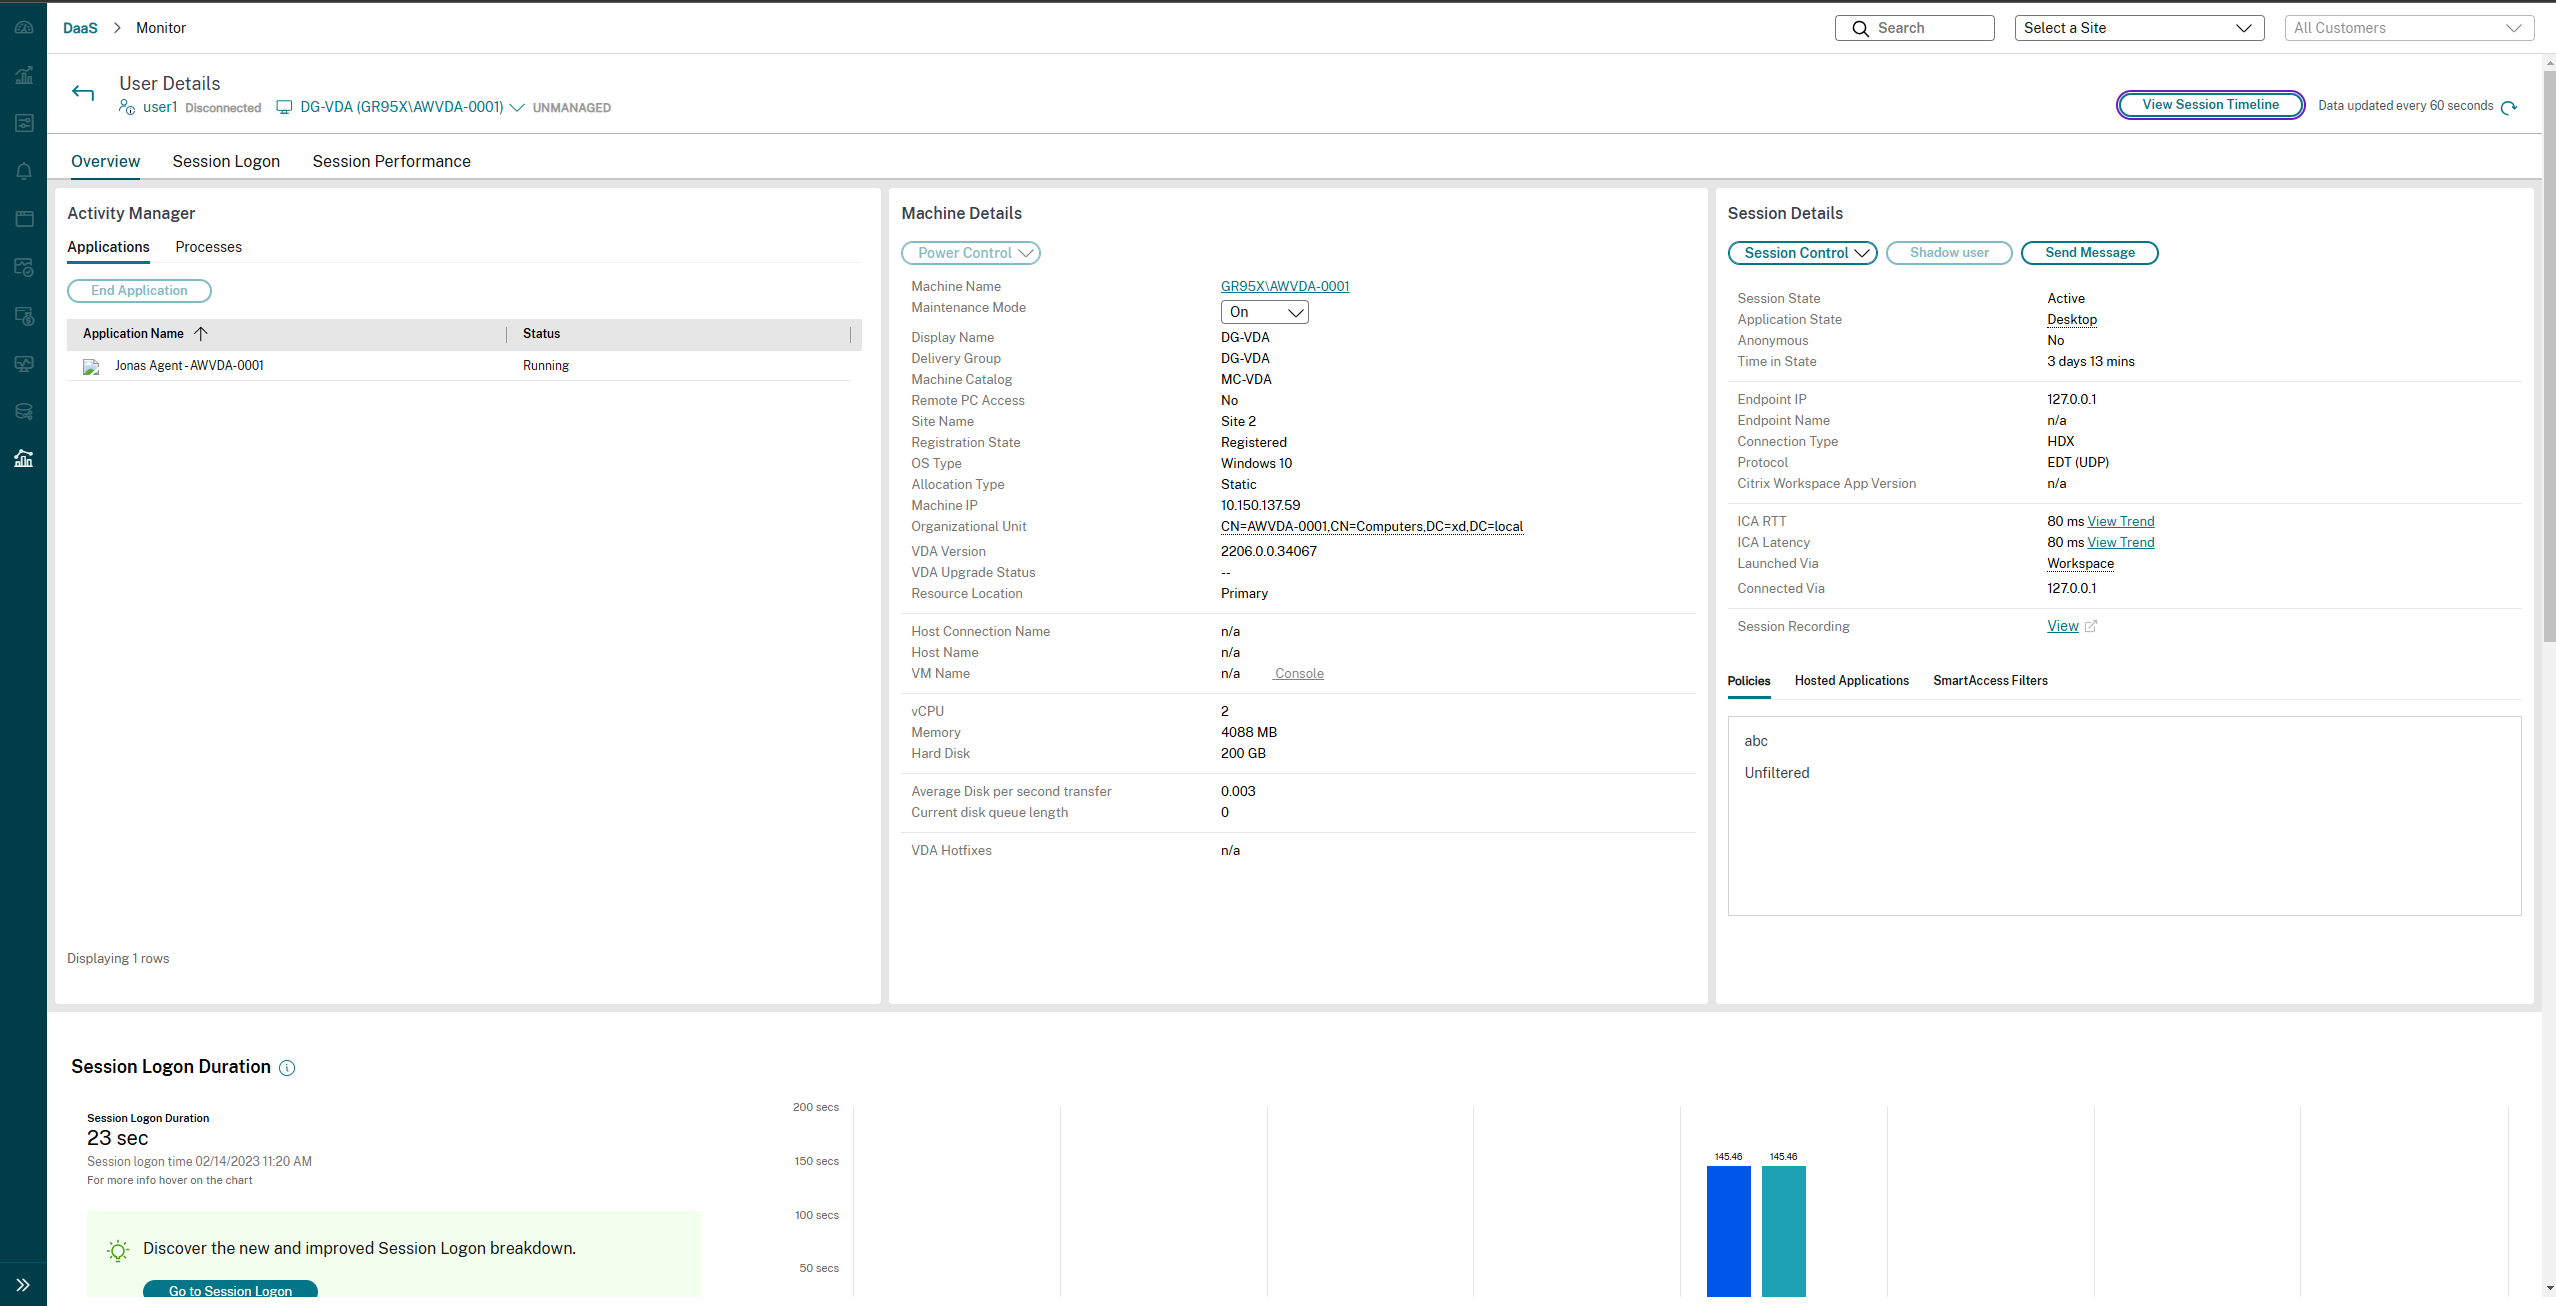Click ICA RTT View Trend link
The image size is (2556, 1306).
coord(2120,522)
